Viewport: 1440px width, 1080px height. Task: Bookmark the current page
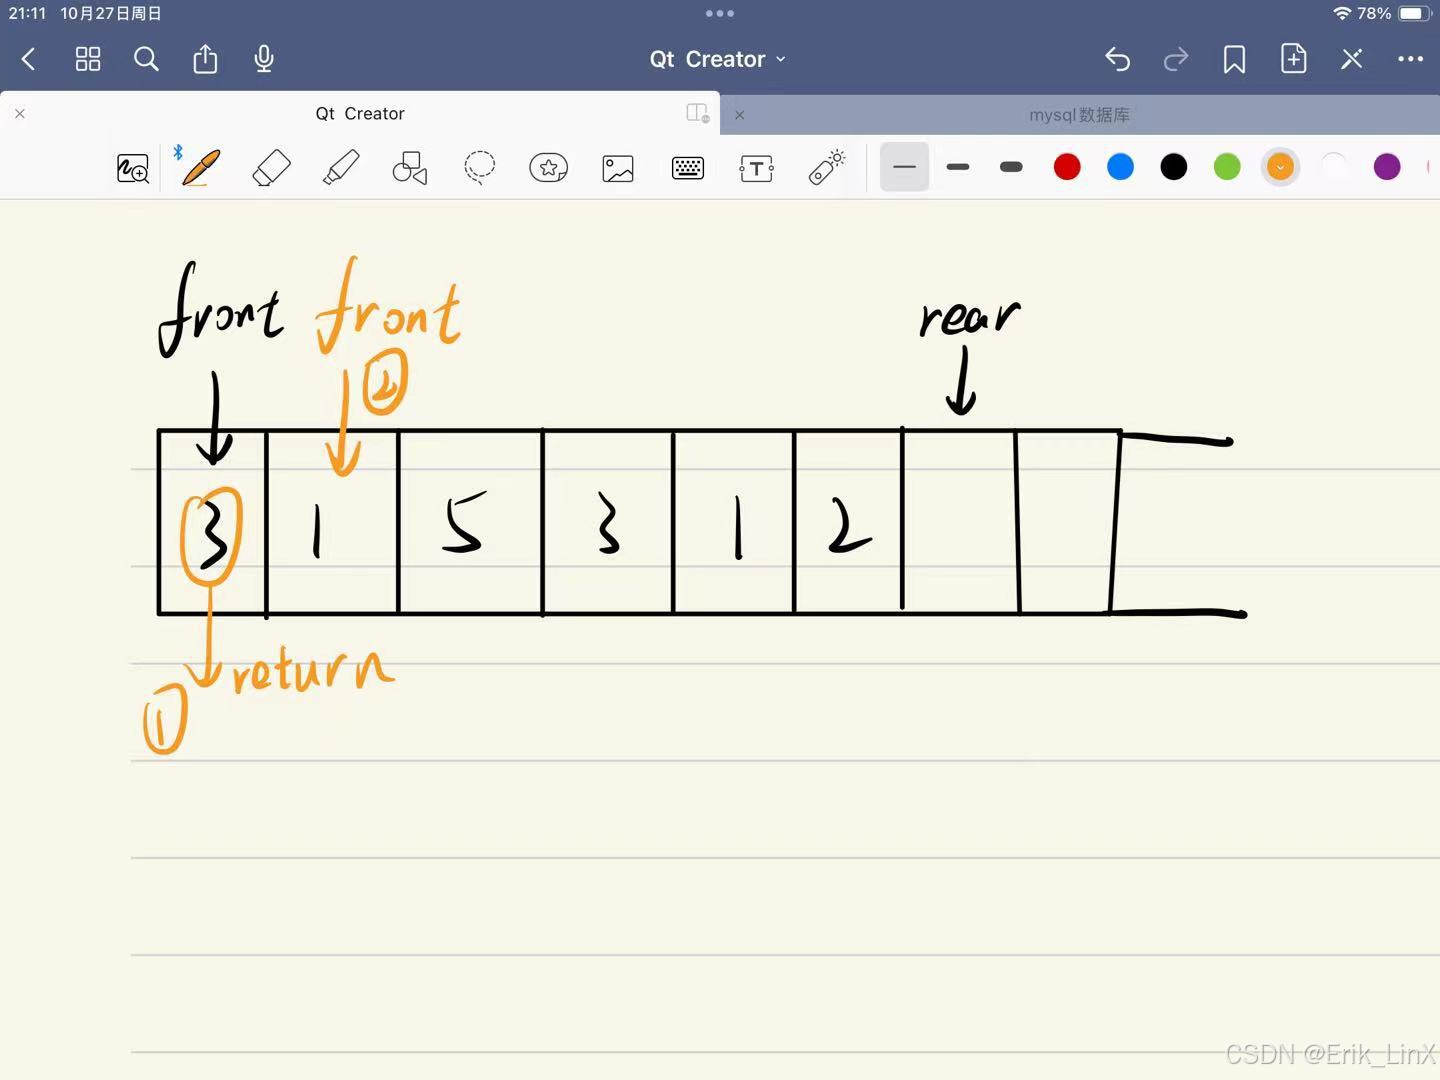(x=1234, y=59)
